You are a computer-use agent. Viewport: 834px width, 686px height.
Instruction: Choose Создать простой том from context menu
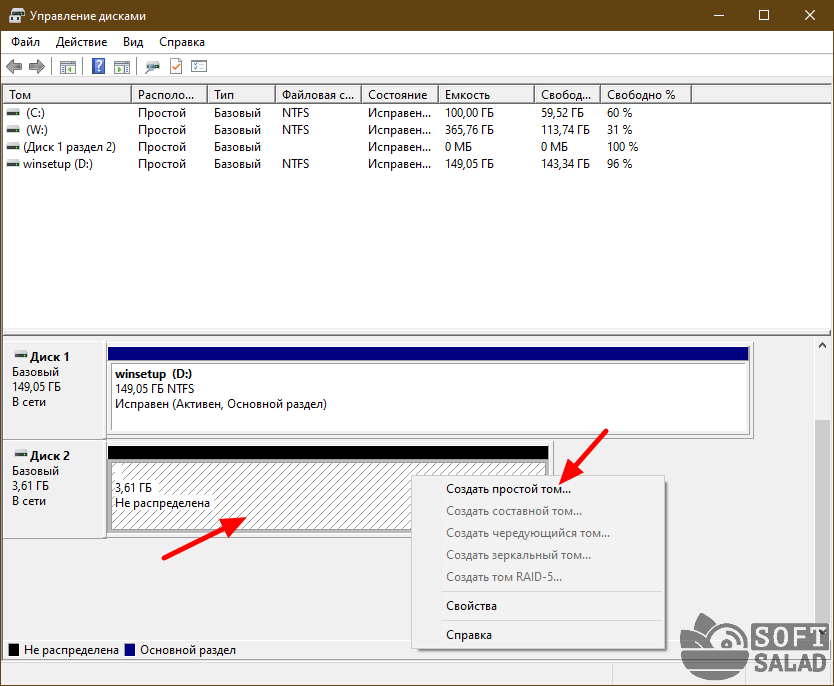tap(508, 490)
